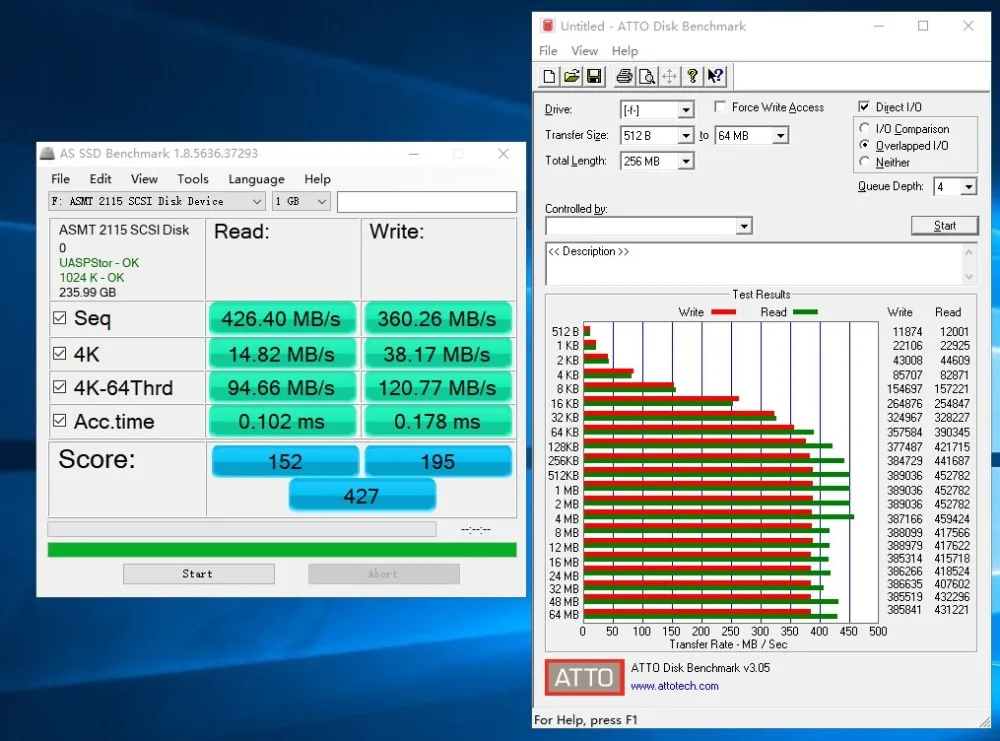
Task: Click the 4K read value 14.82 MB/s
Action: click(281, 354)
